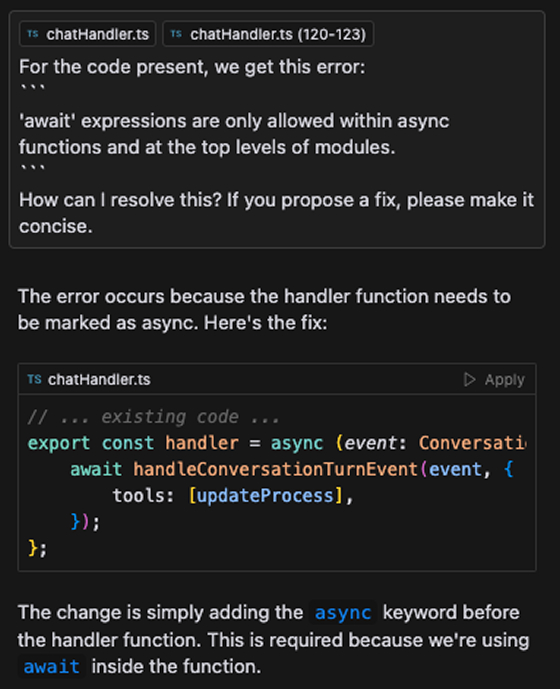Click the "'await' expressions are only allowed" error text
The height and width of the screenshot is (689, 560).
[234, 134]
